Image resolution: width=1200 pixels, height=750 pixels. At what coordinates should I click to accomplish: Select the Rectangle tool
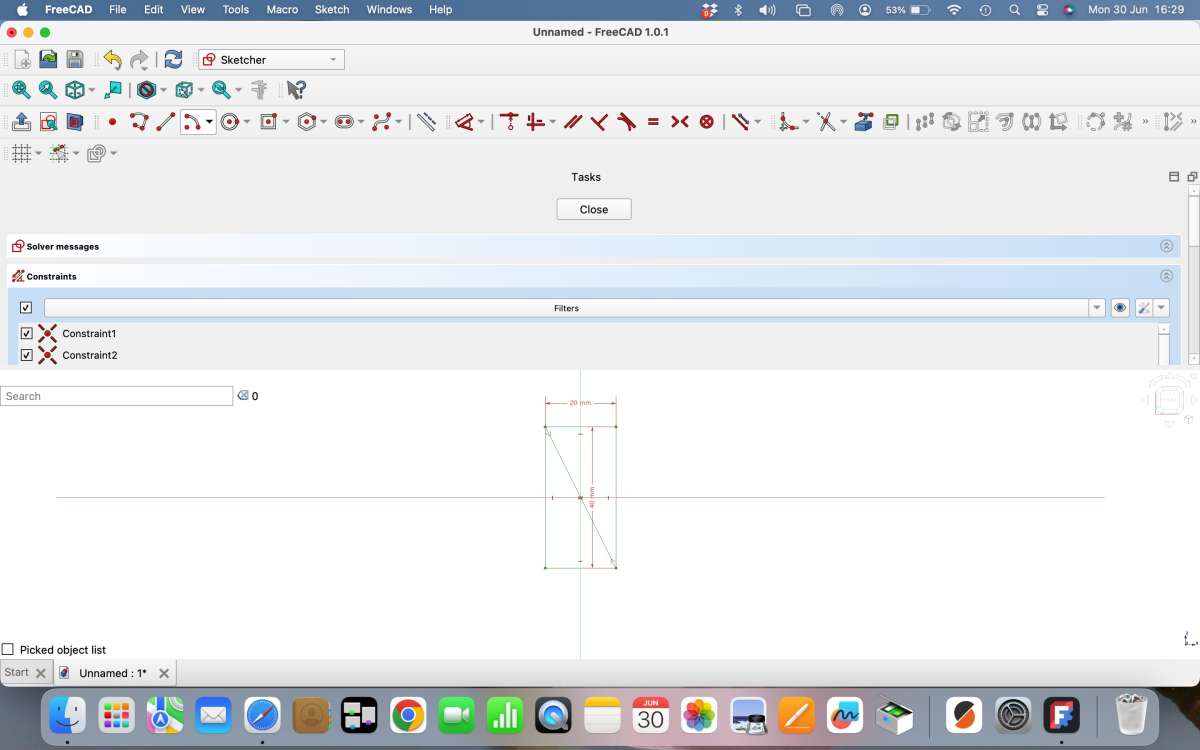point(268,122)
